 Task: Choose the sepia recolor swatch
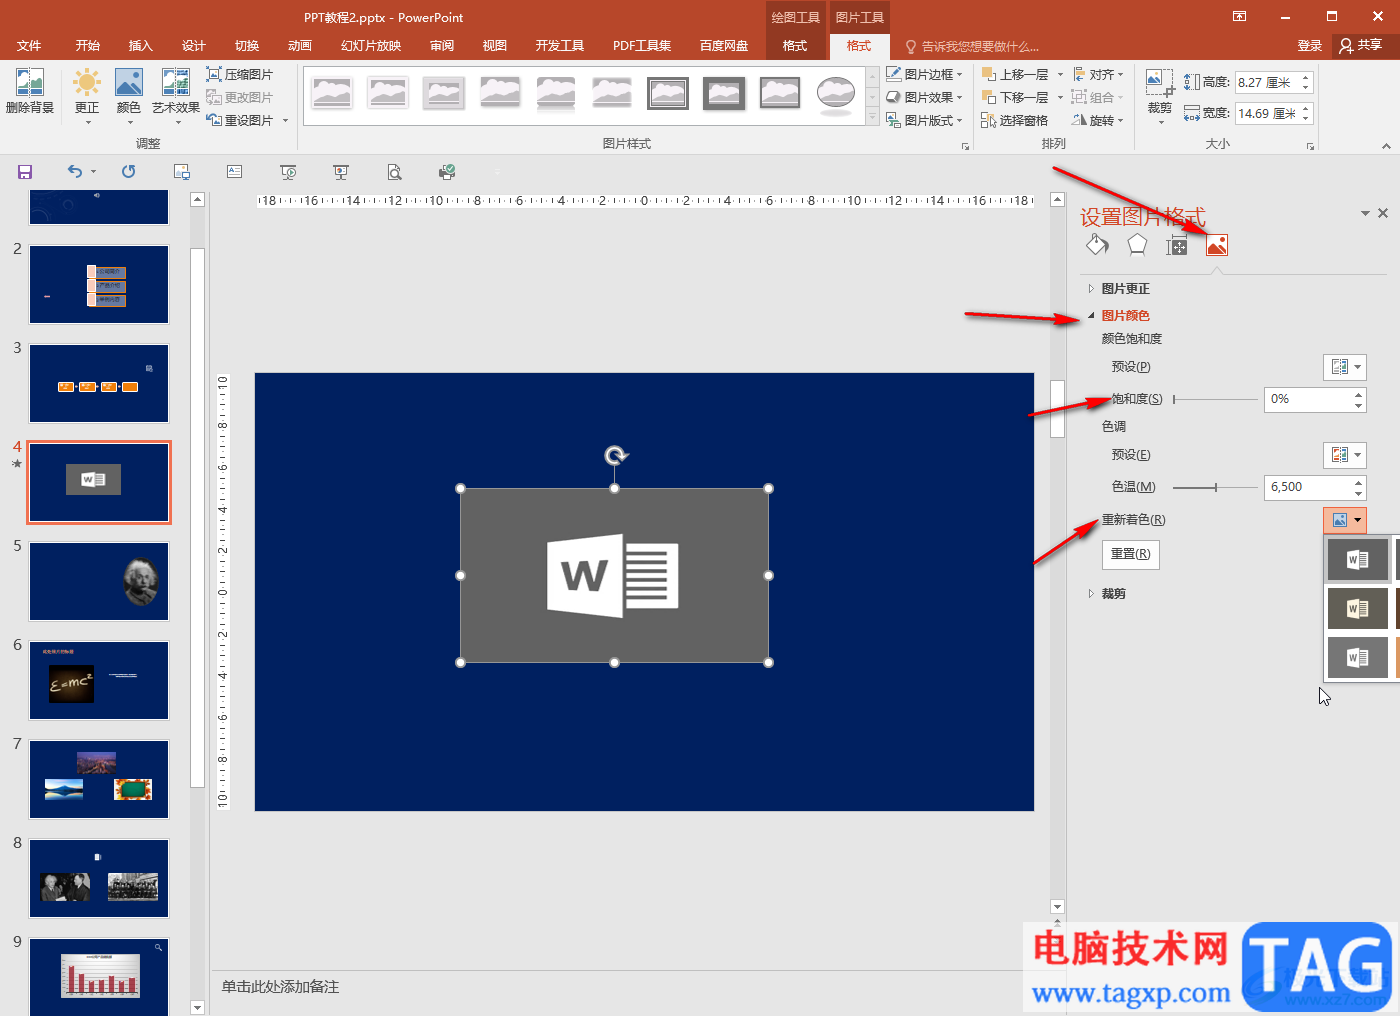1357,608
